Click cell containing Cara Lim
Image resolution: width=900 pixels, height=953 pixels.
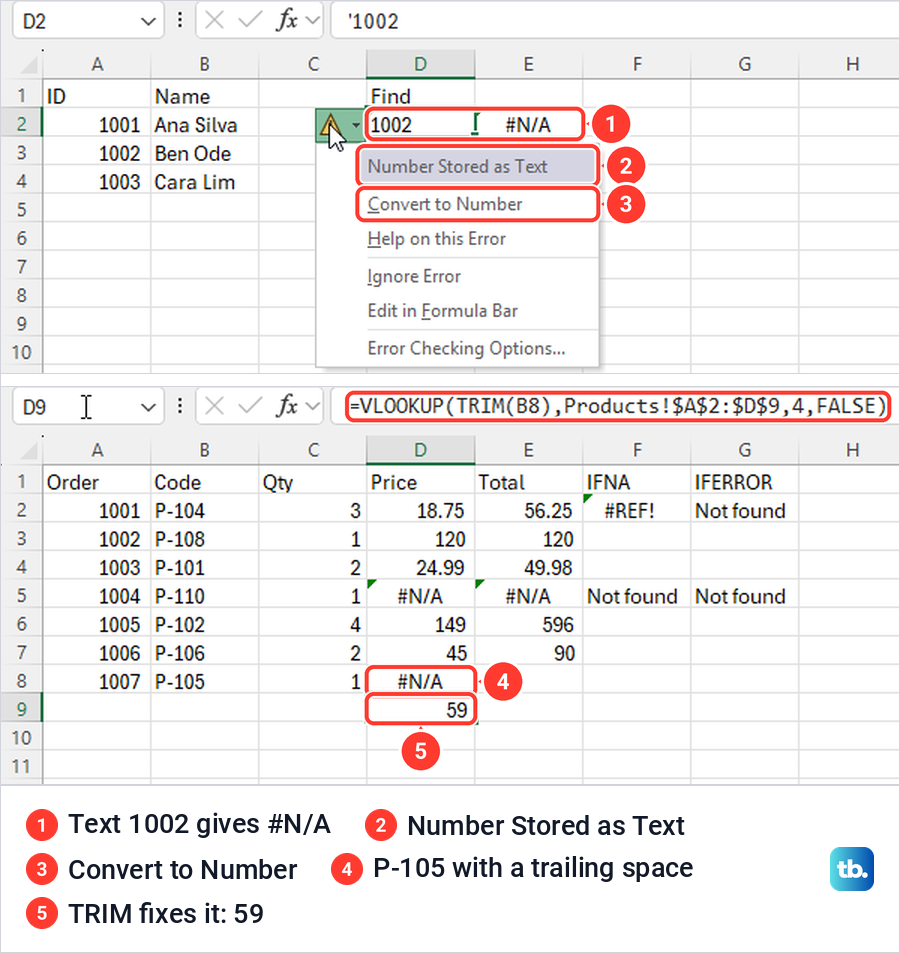205,182
